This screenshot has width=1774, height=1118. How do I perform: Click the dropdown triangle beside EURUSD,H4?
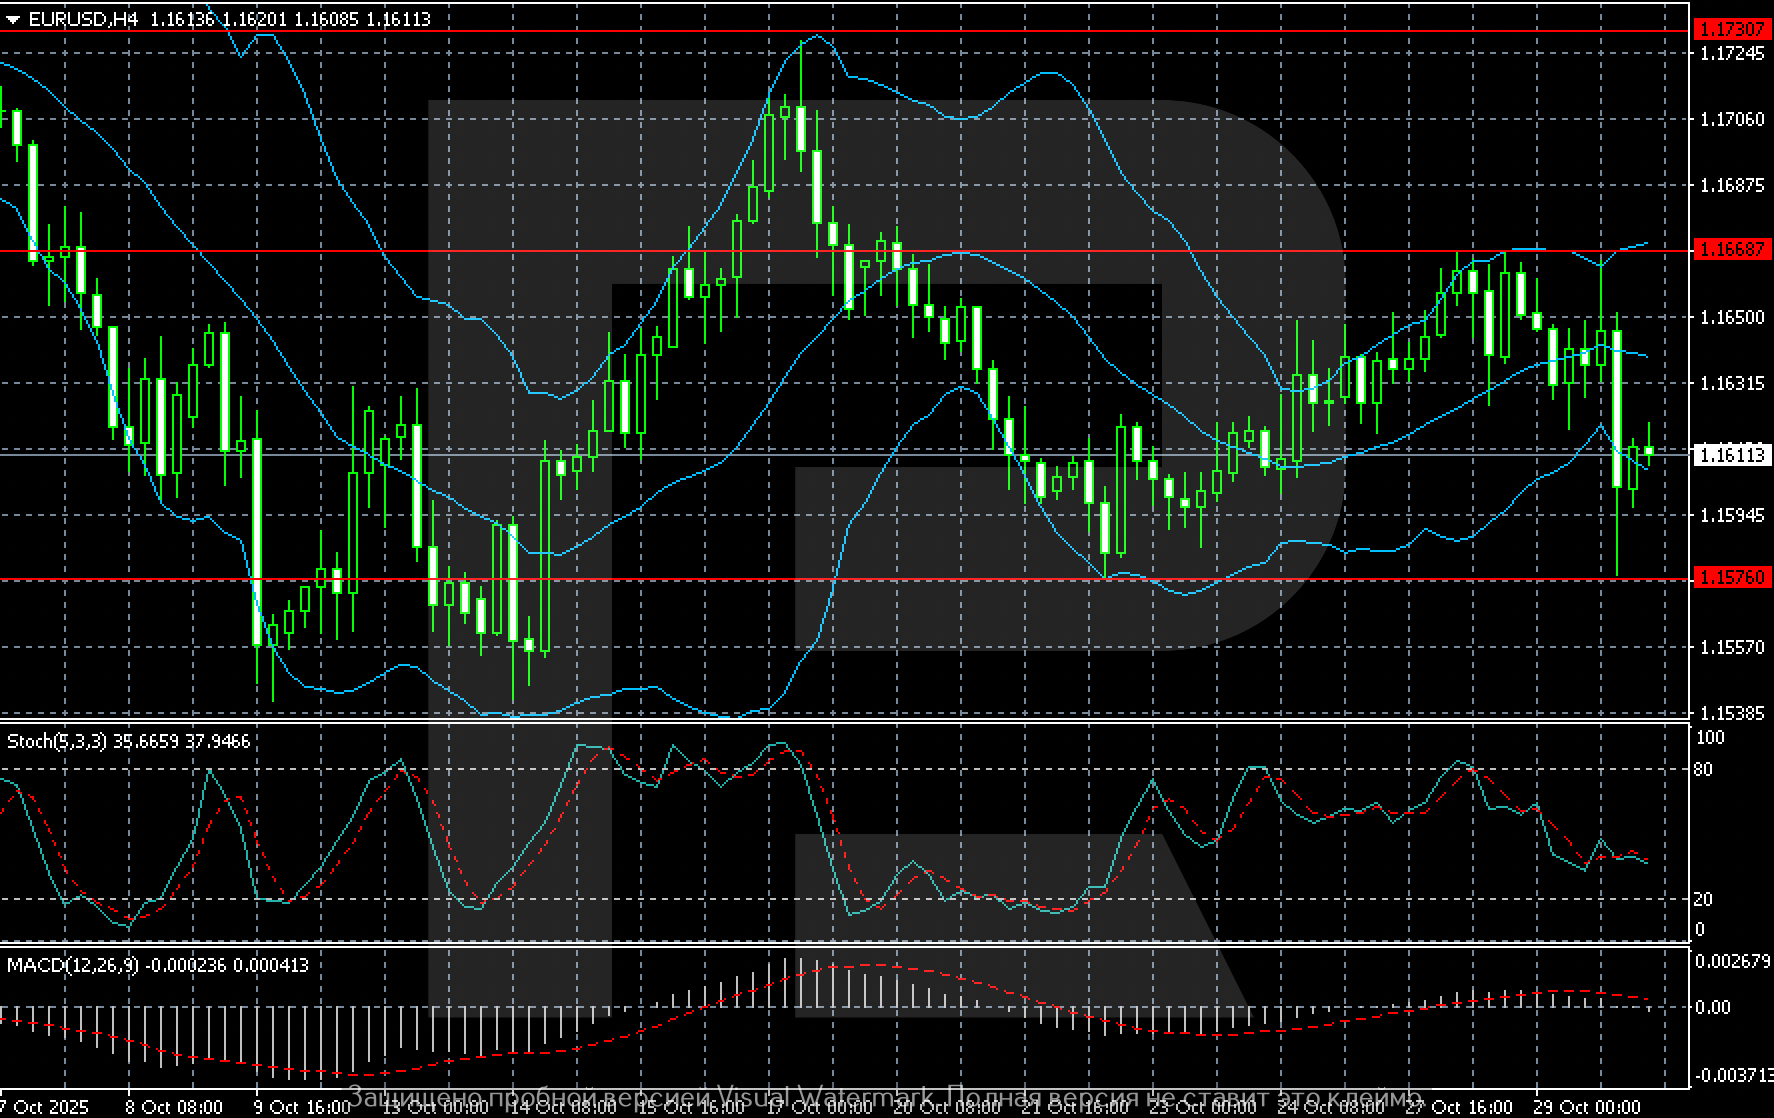coord(13,19)
